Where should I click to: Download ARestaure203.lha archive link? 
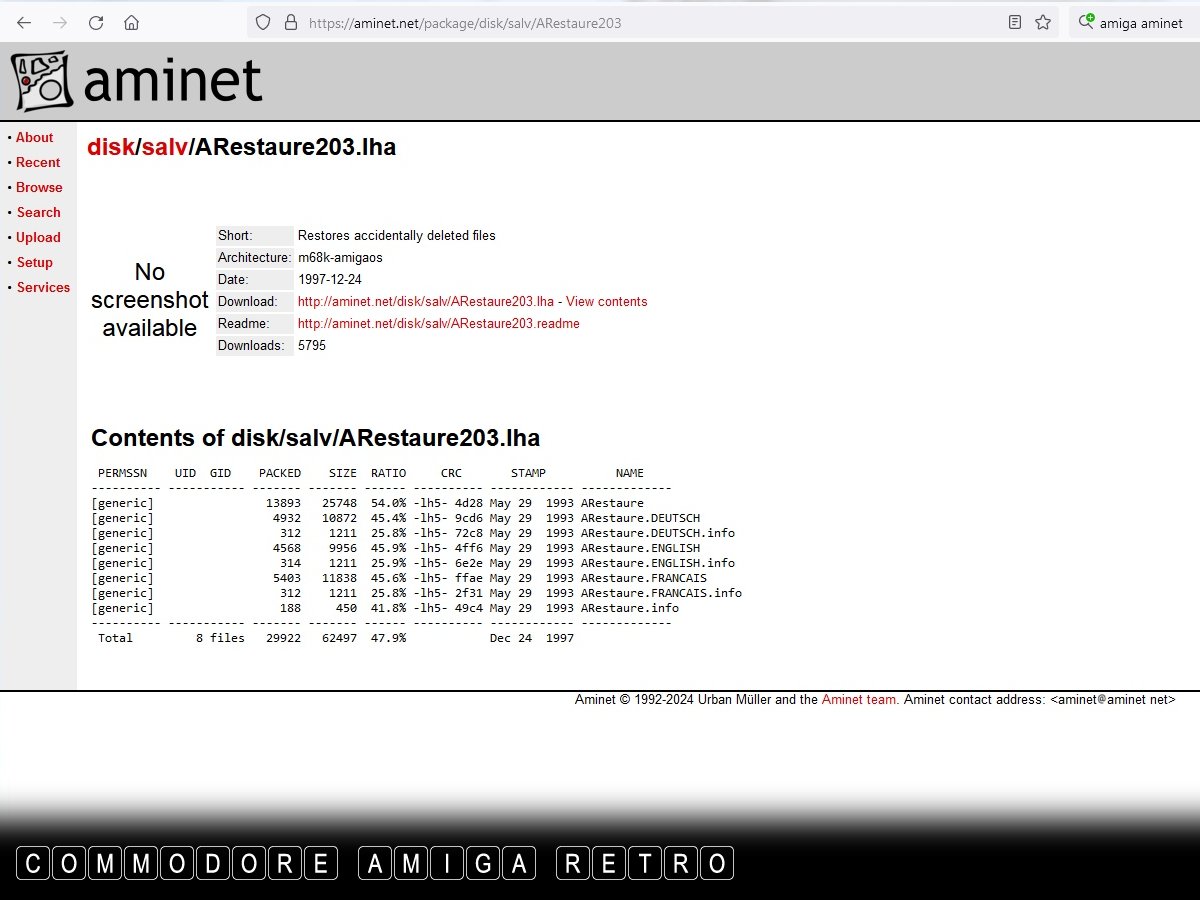point(425,302)
